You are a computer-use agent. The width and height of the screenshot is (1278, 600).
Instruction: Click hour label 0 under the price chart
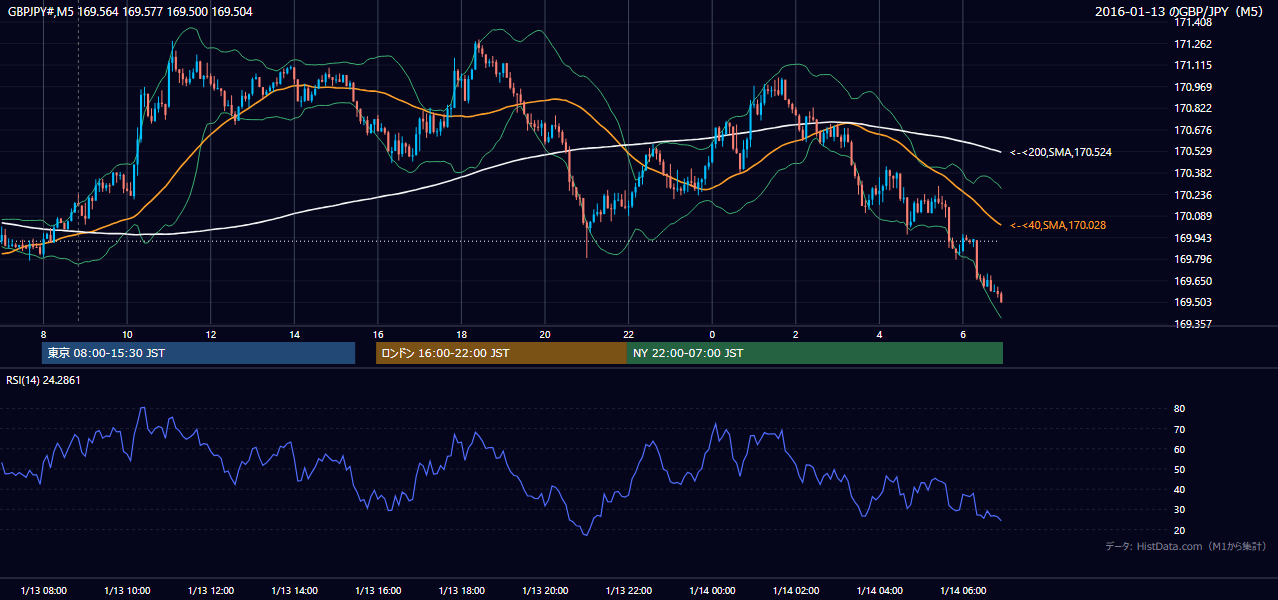(x=712, y=334)
